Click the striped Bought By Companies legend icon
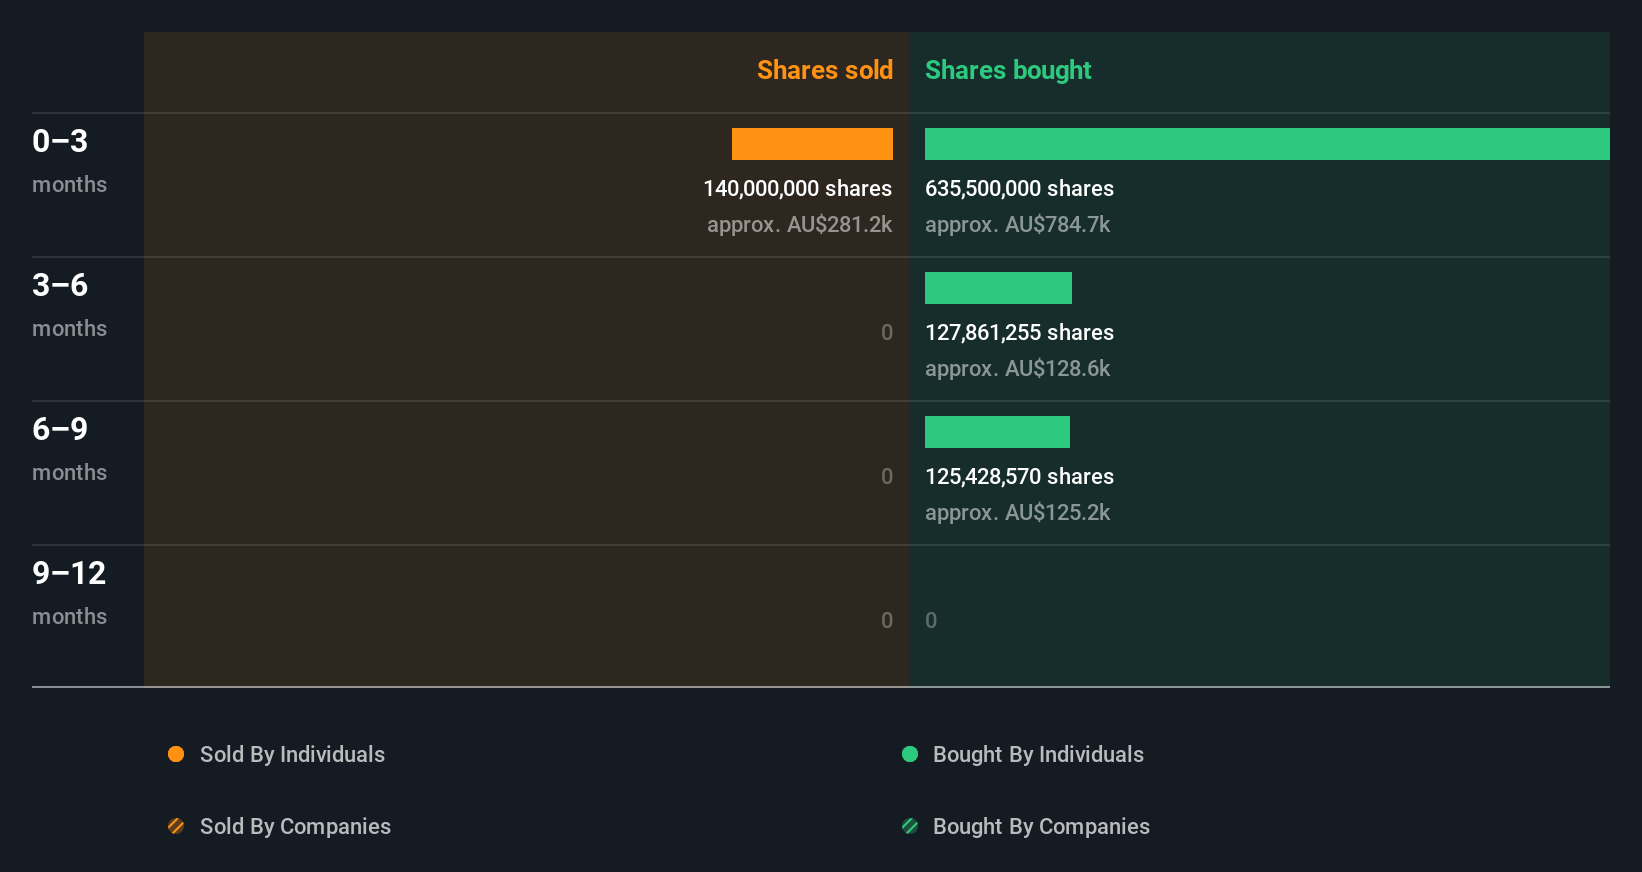 pos(910,826)
